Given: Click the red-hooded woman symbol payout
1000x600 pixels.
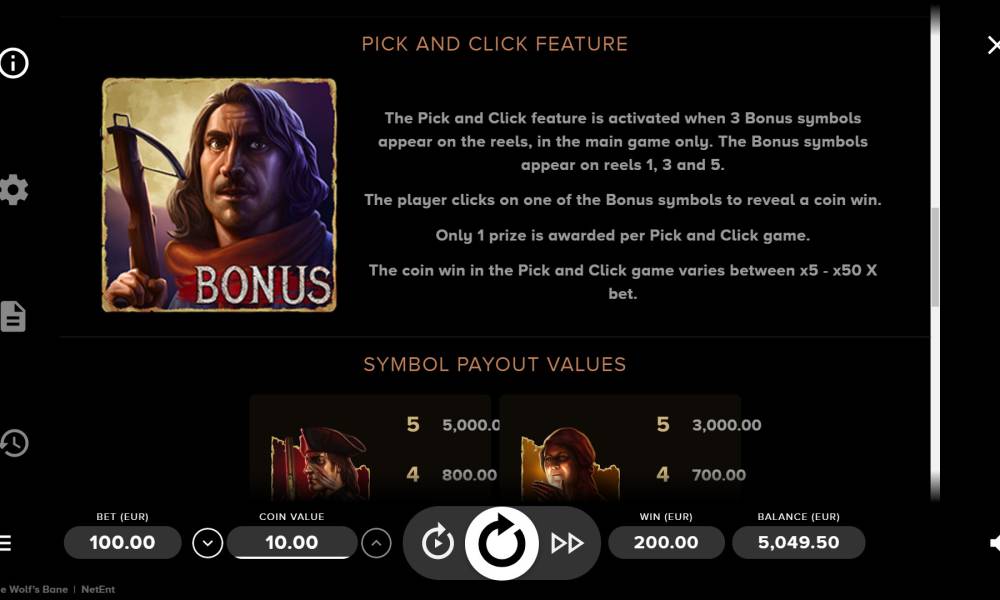Looking at the screenshot, I should (x=620, y=448).
